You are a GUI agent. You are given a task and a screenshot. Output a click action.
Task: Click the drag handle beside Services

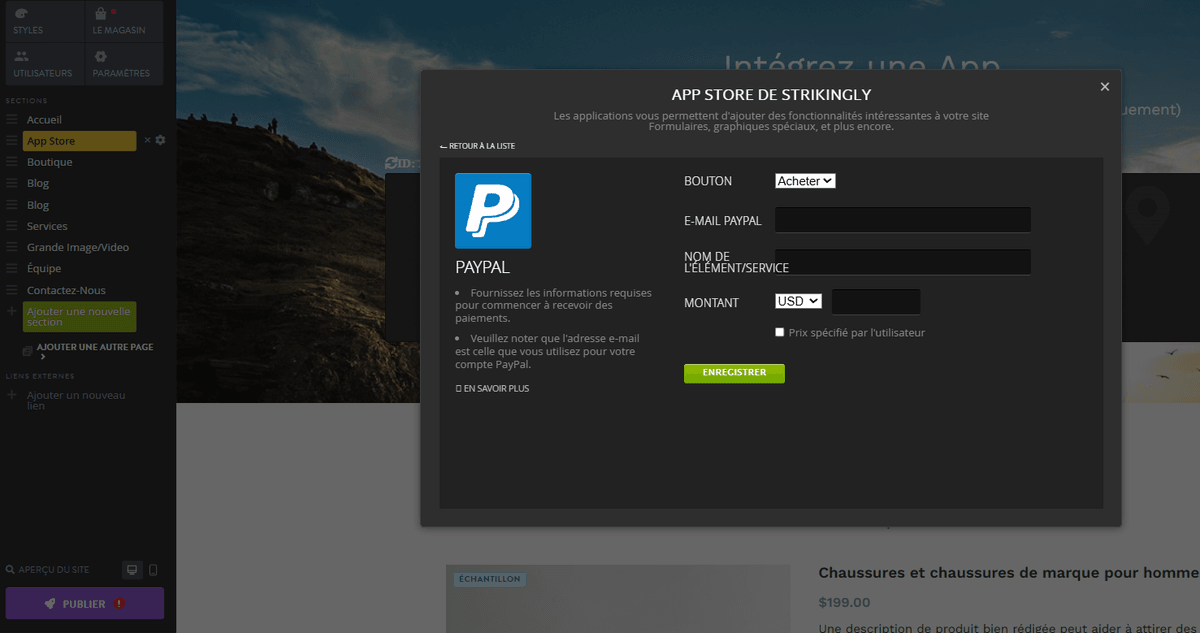click(12, 226)
